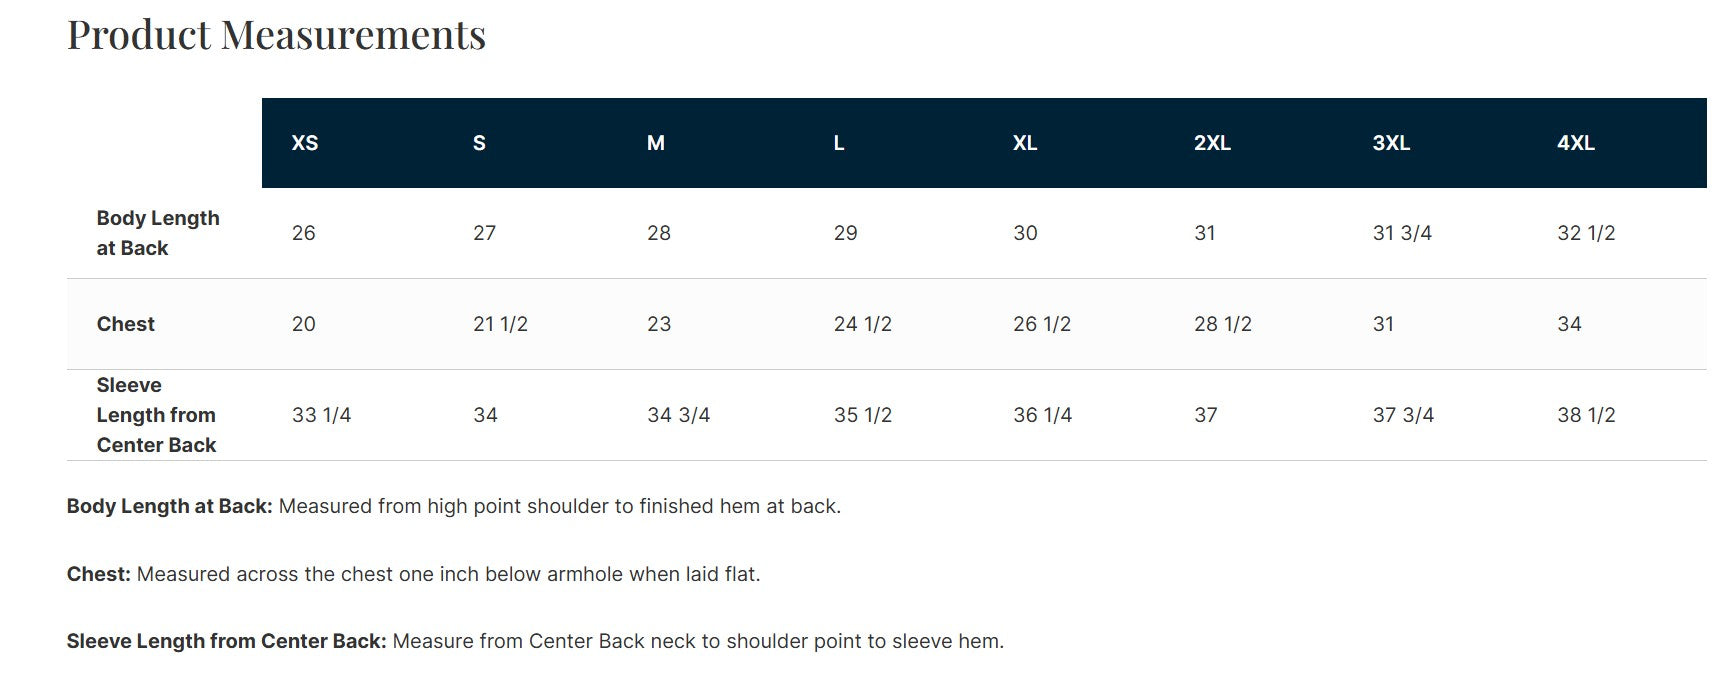Click the 4XL size column header
Image resolution: width=1712 pixels, height=677 pixels.
tap(1576, 143)
